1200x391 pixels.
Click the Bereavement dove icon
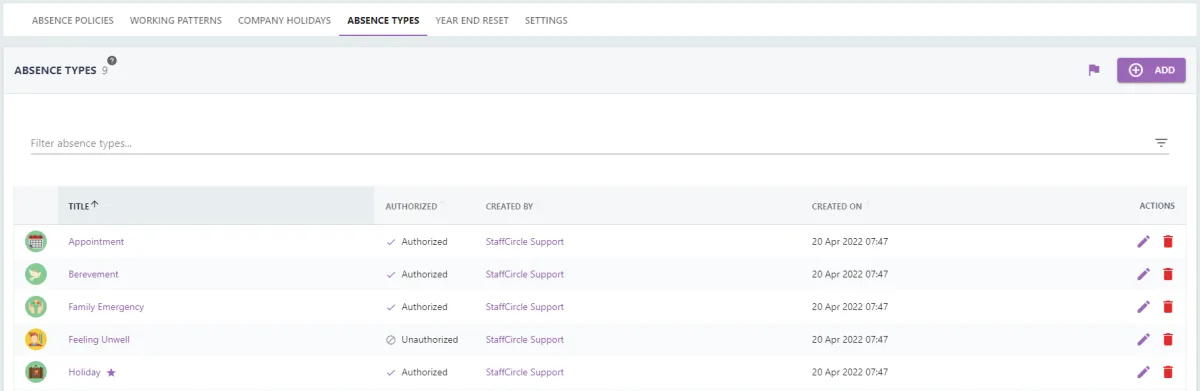click(x=36, y=274)
